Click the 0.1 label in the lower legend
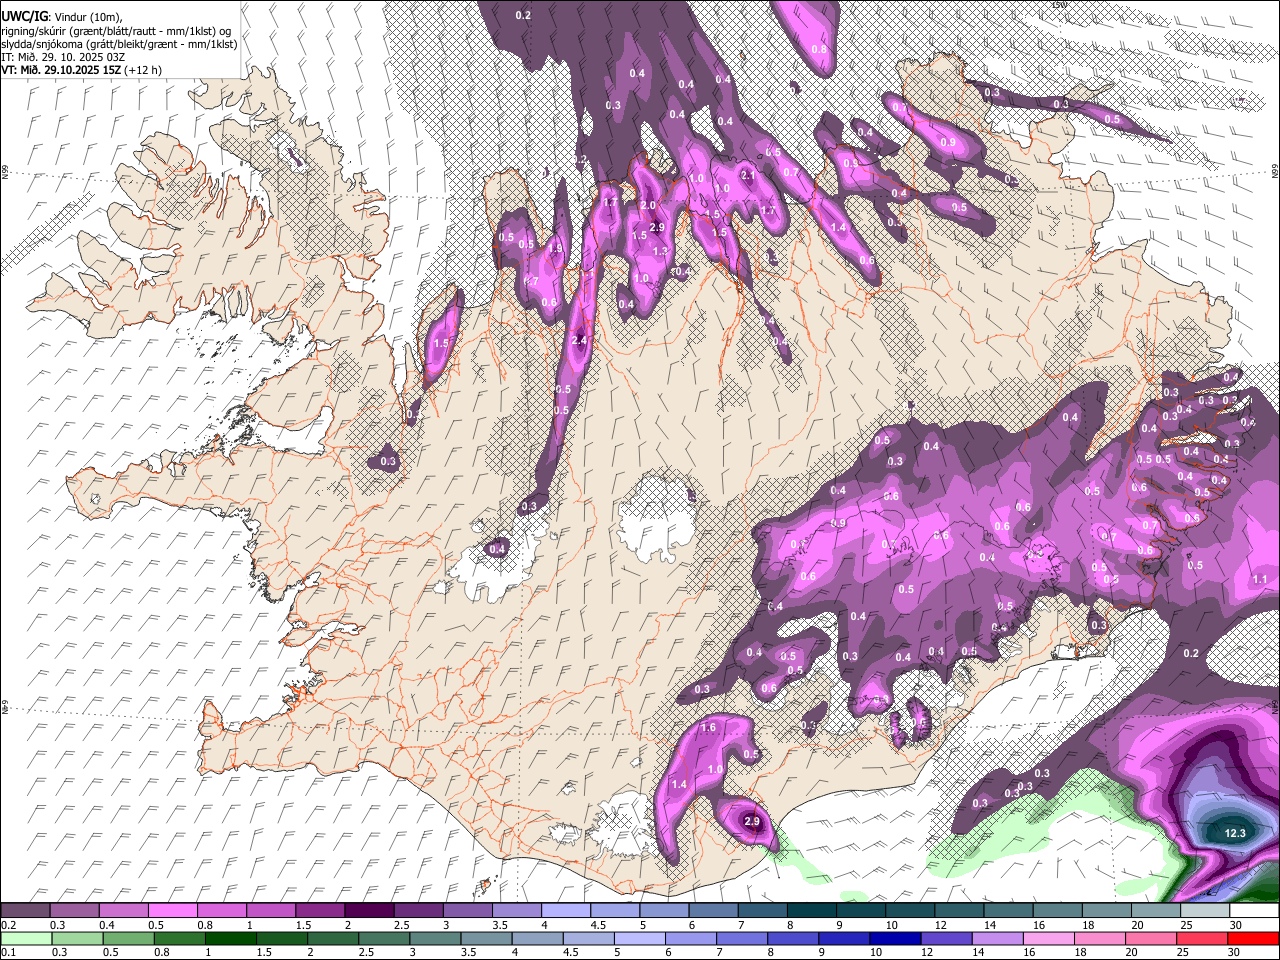 pyautogui.click(x=8, y=952)
